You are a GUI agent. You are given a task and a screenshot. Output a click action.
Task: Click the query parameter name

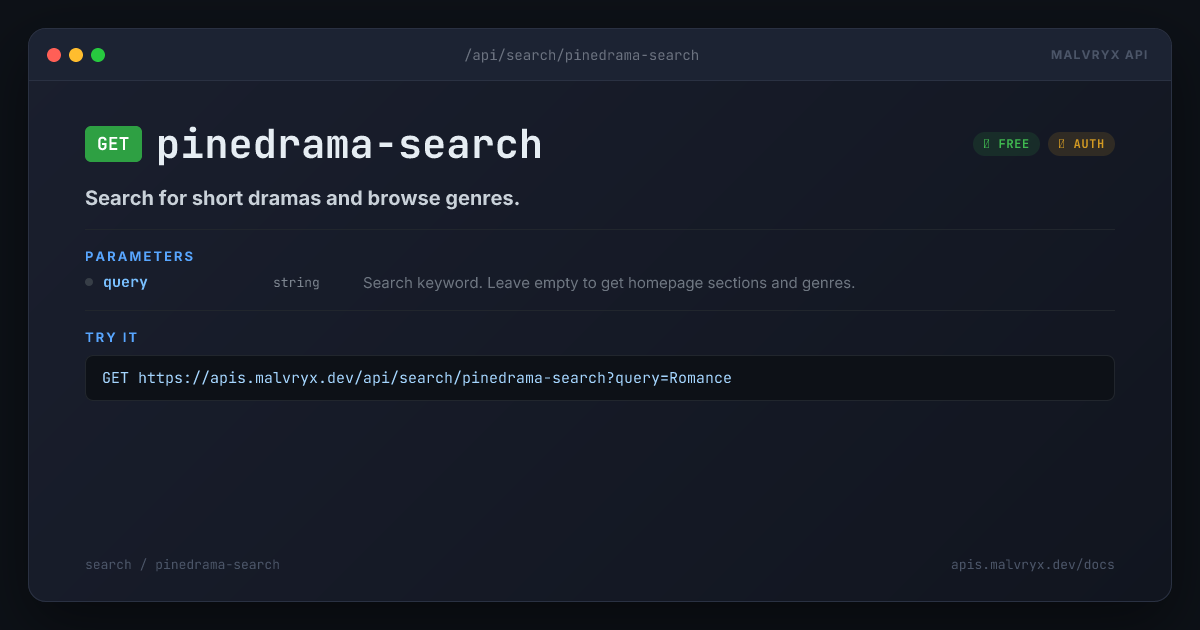[125, 283]
